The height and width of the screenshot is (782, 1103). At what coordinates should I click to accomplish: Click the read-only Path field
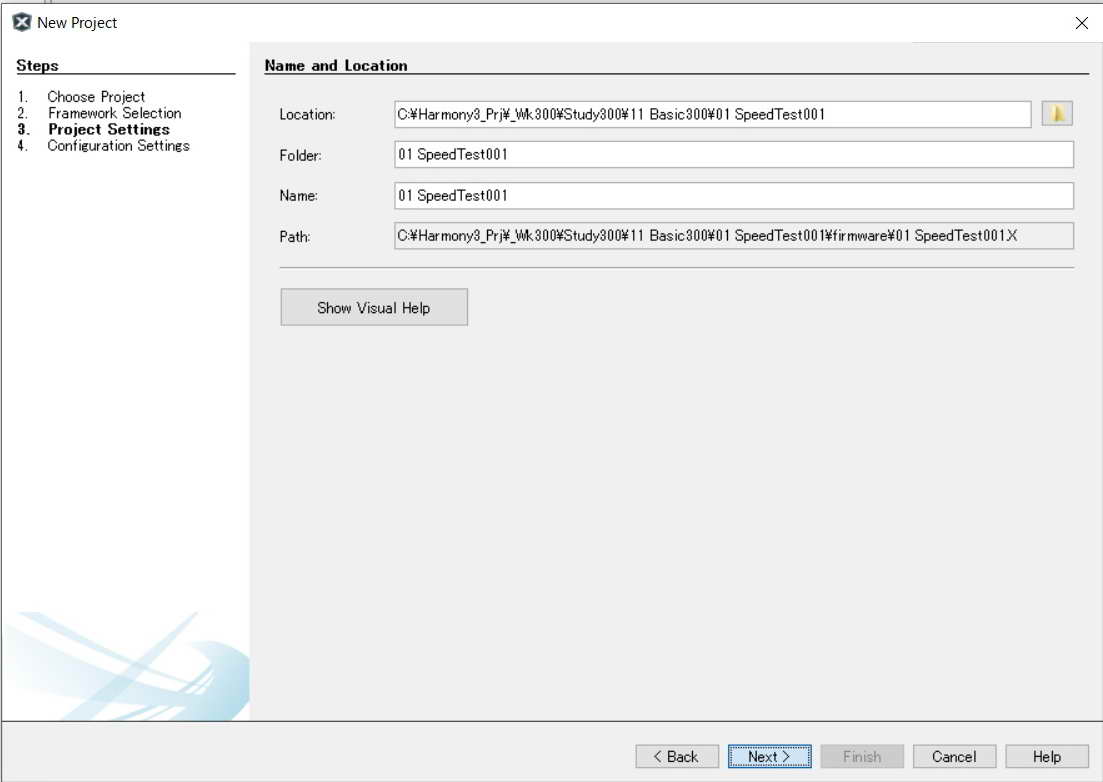[x=733, y=236]
